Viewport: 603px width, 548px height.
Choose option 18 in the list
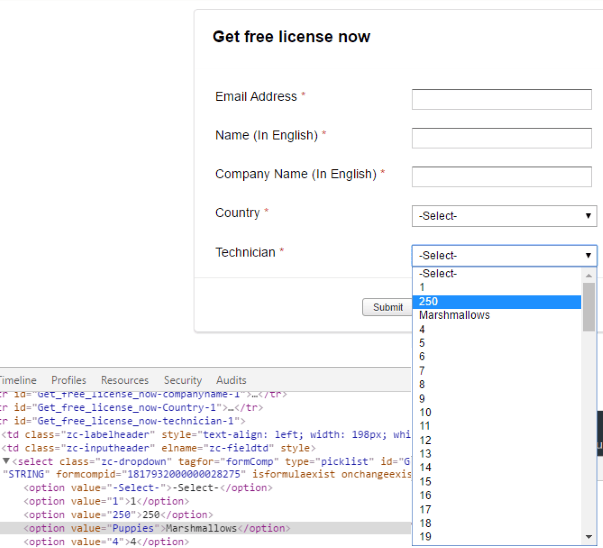tap(496, 523)
